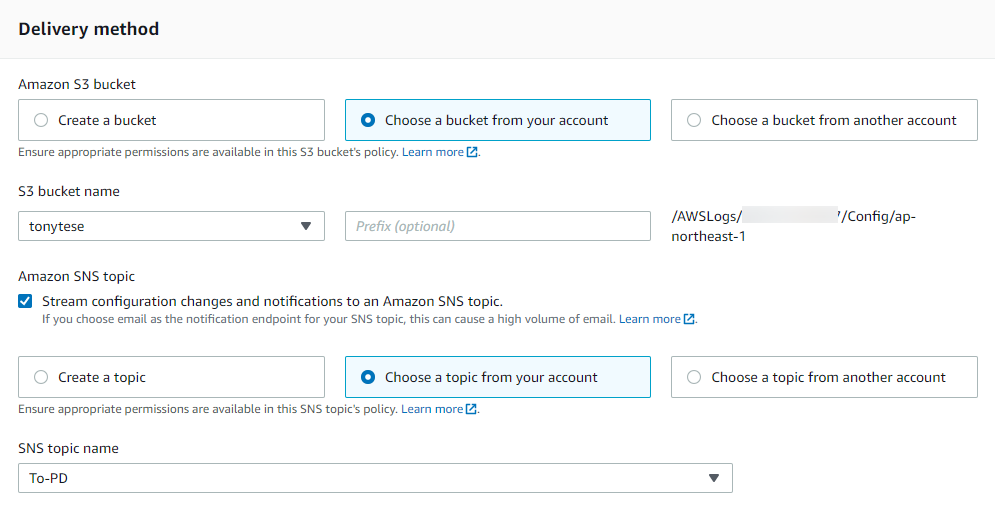Select the Create a topic option

point(41,377)
